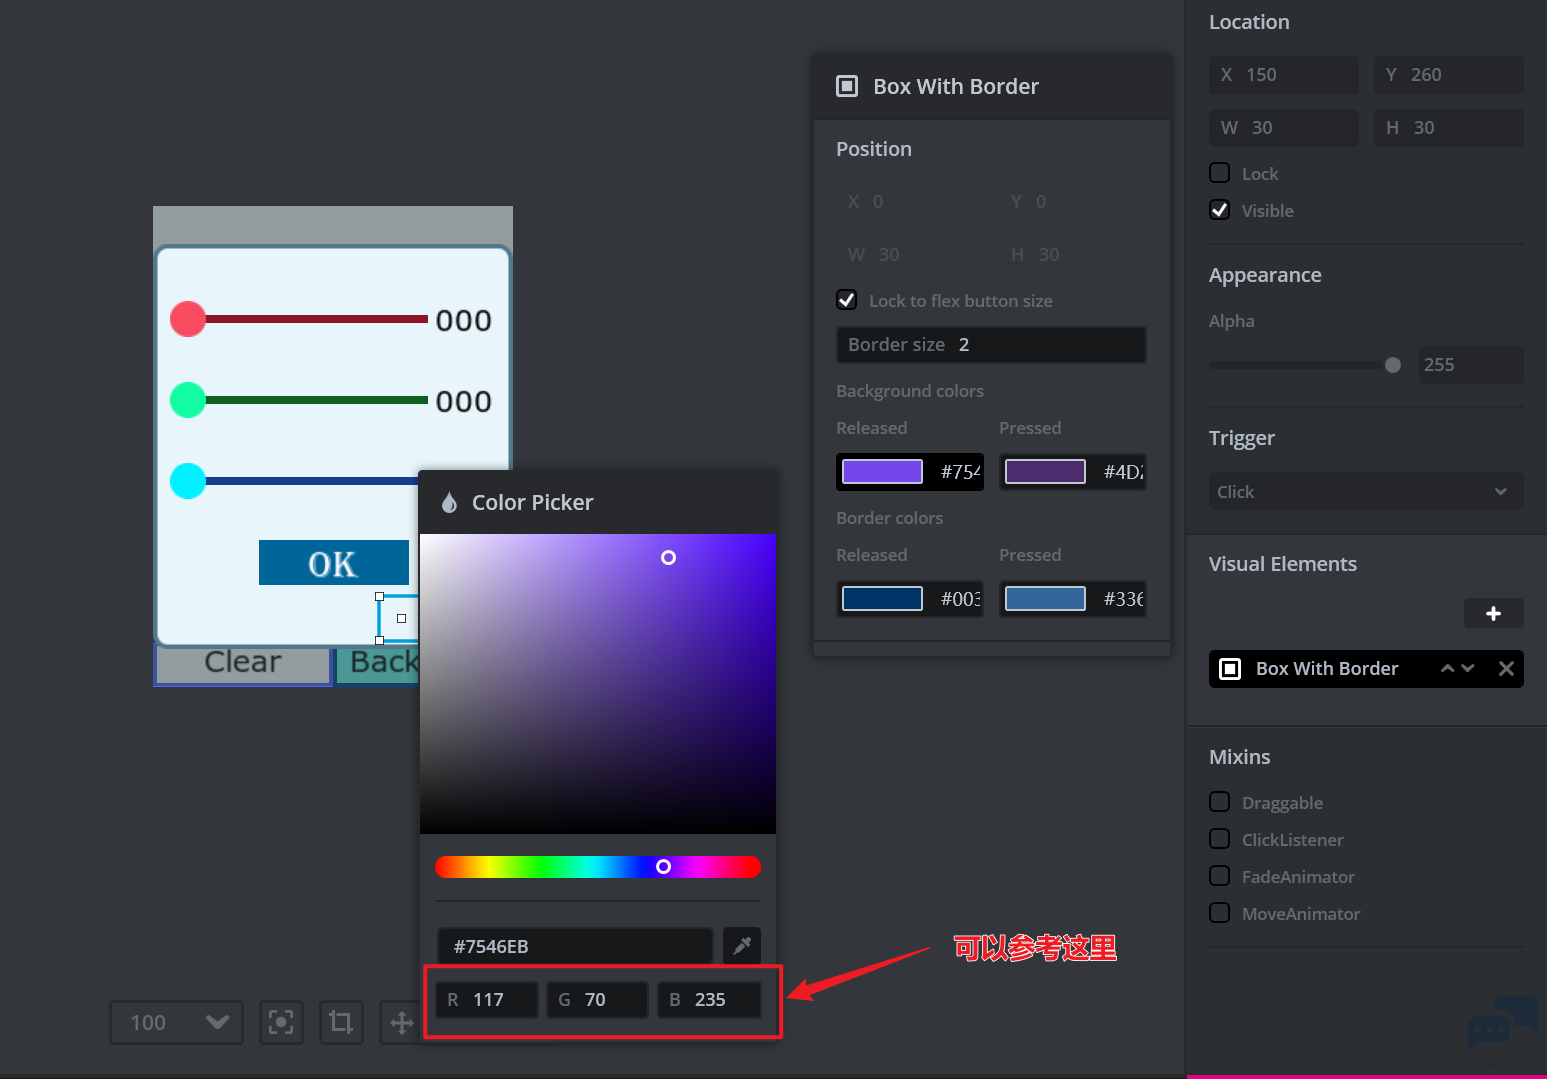Select the crop tool in bottom toolbar

click(x=341, y=1022)
